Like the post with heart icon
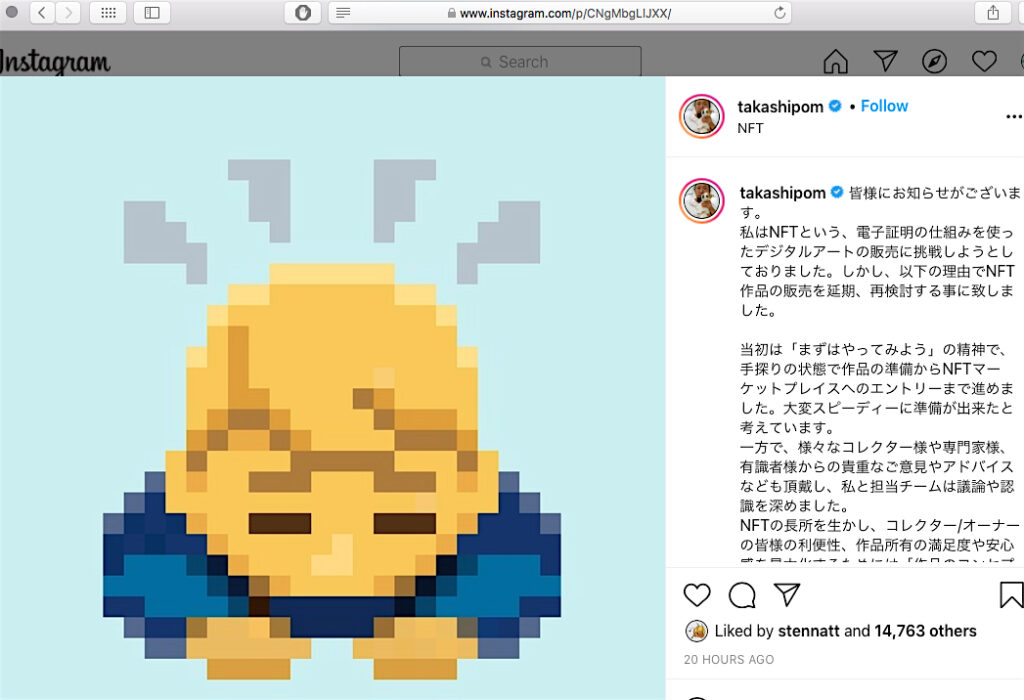1024x700 pixels. click(697, 595)
